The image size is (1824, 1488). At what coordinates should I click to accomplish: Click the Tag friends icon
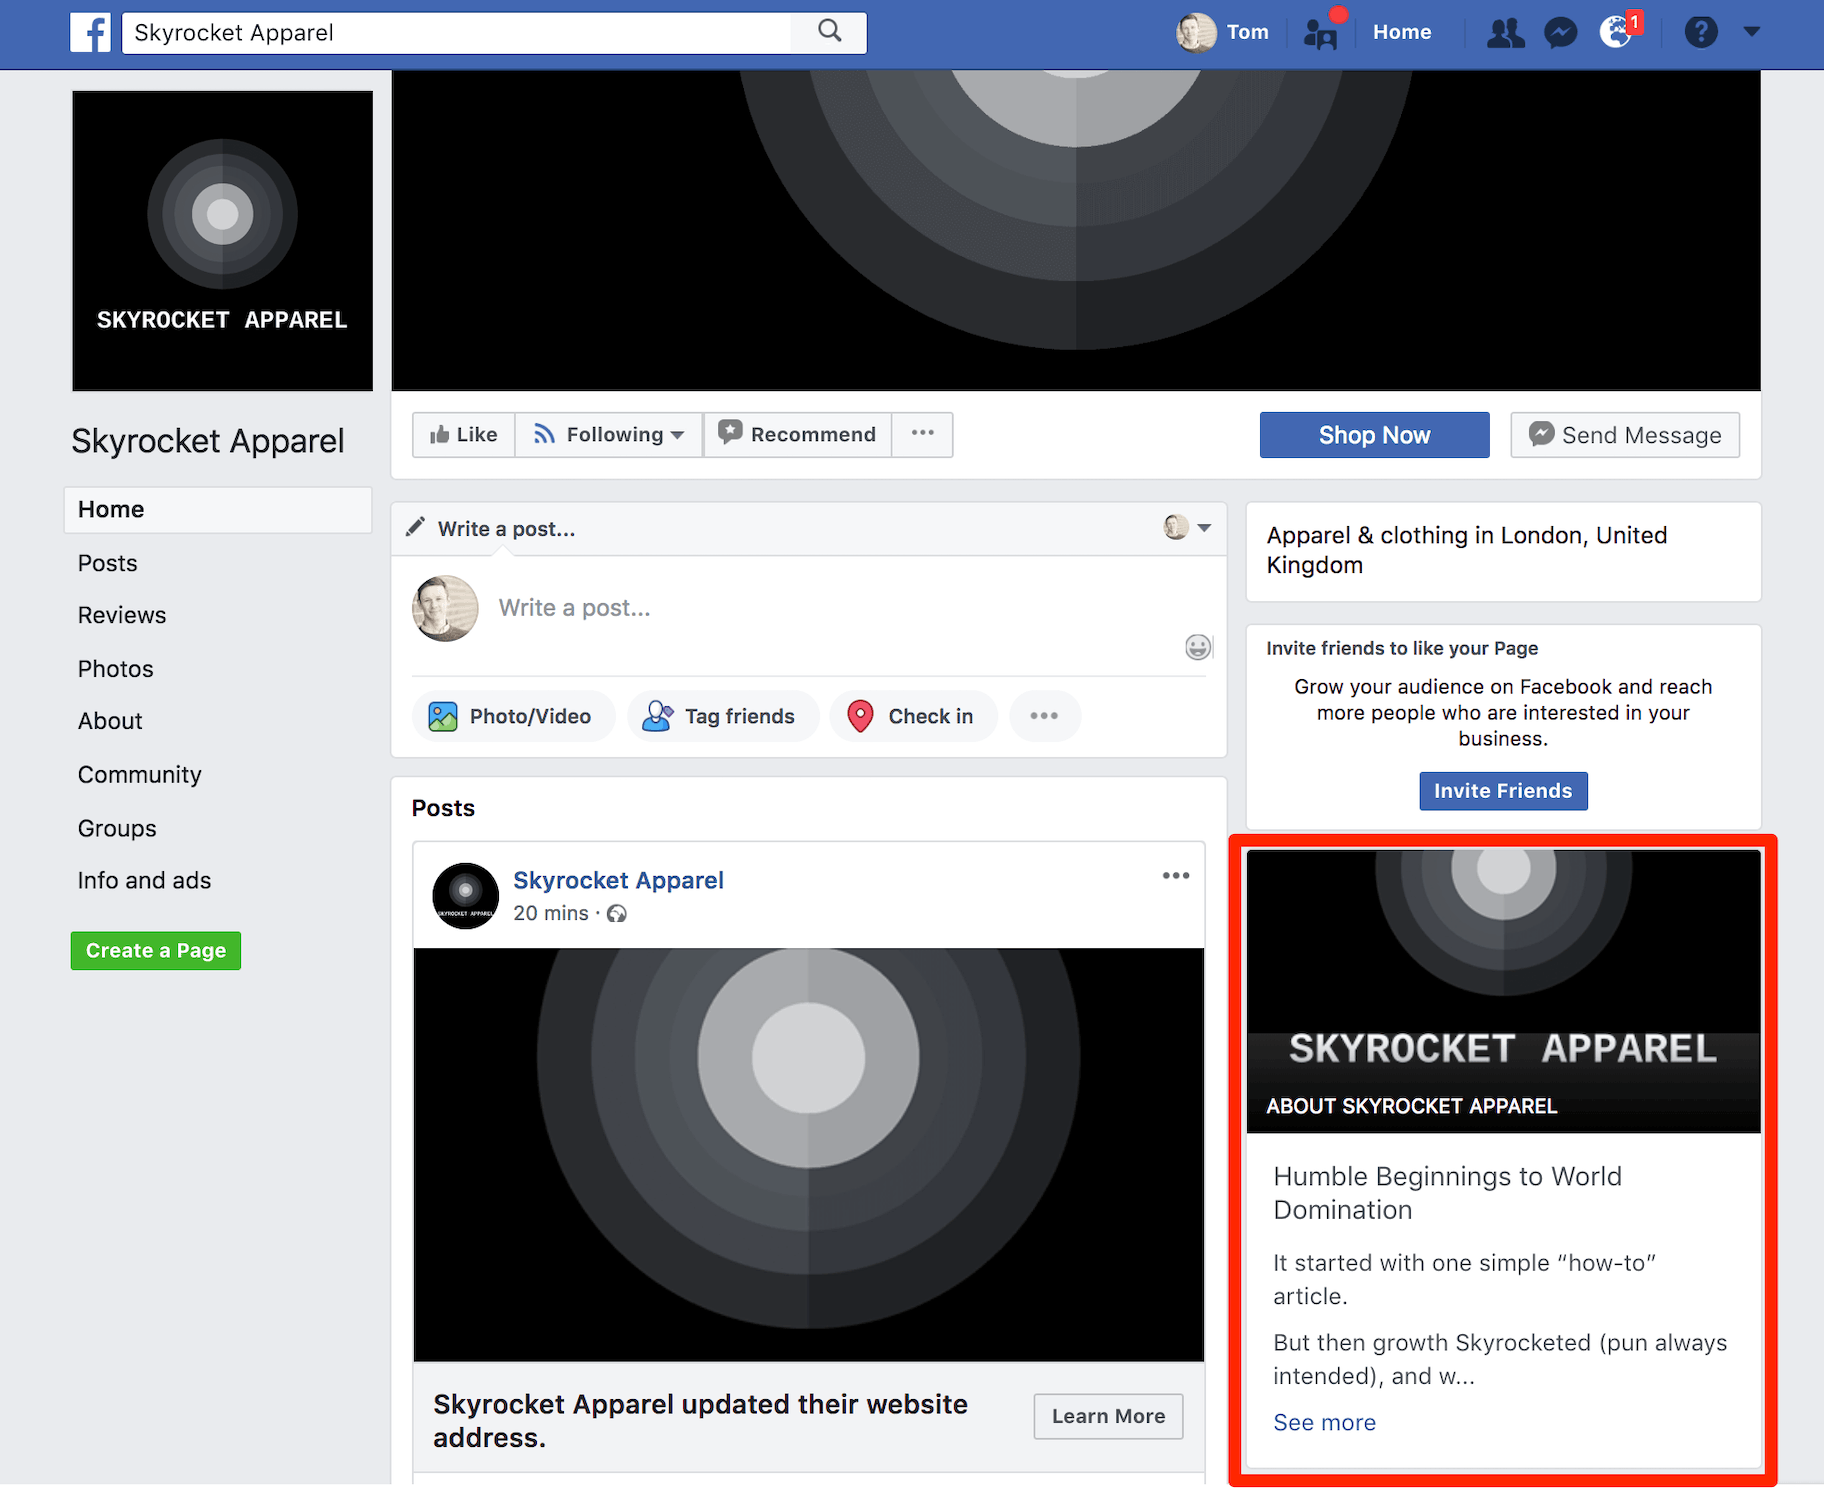(657, 716)
